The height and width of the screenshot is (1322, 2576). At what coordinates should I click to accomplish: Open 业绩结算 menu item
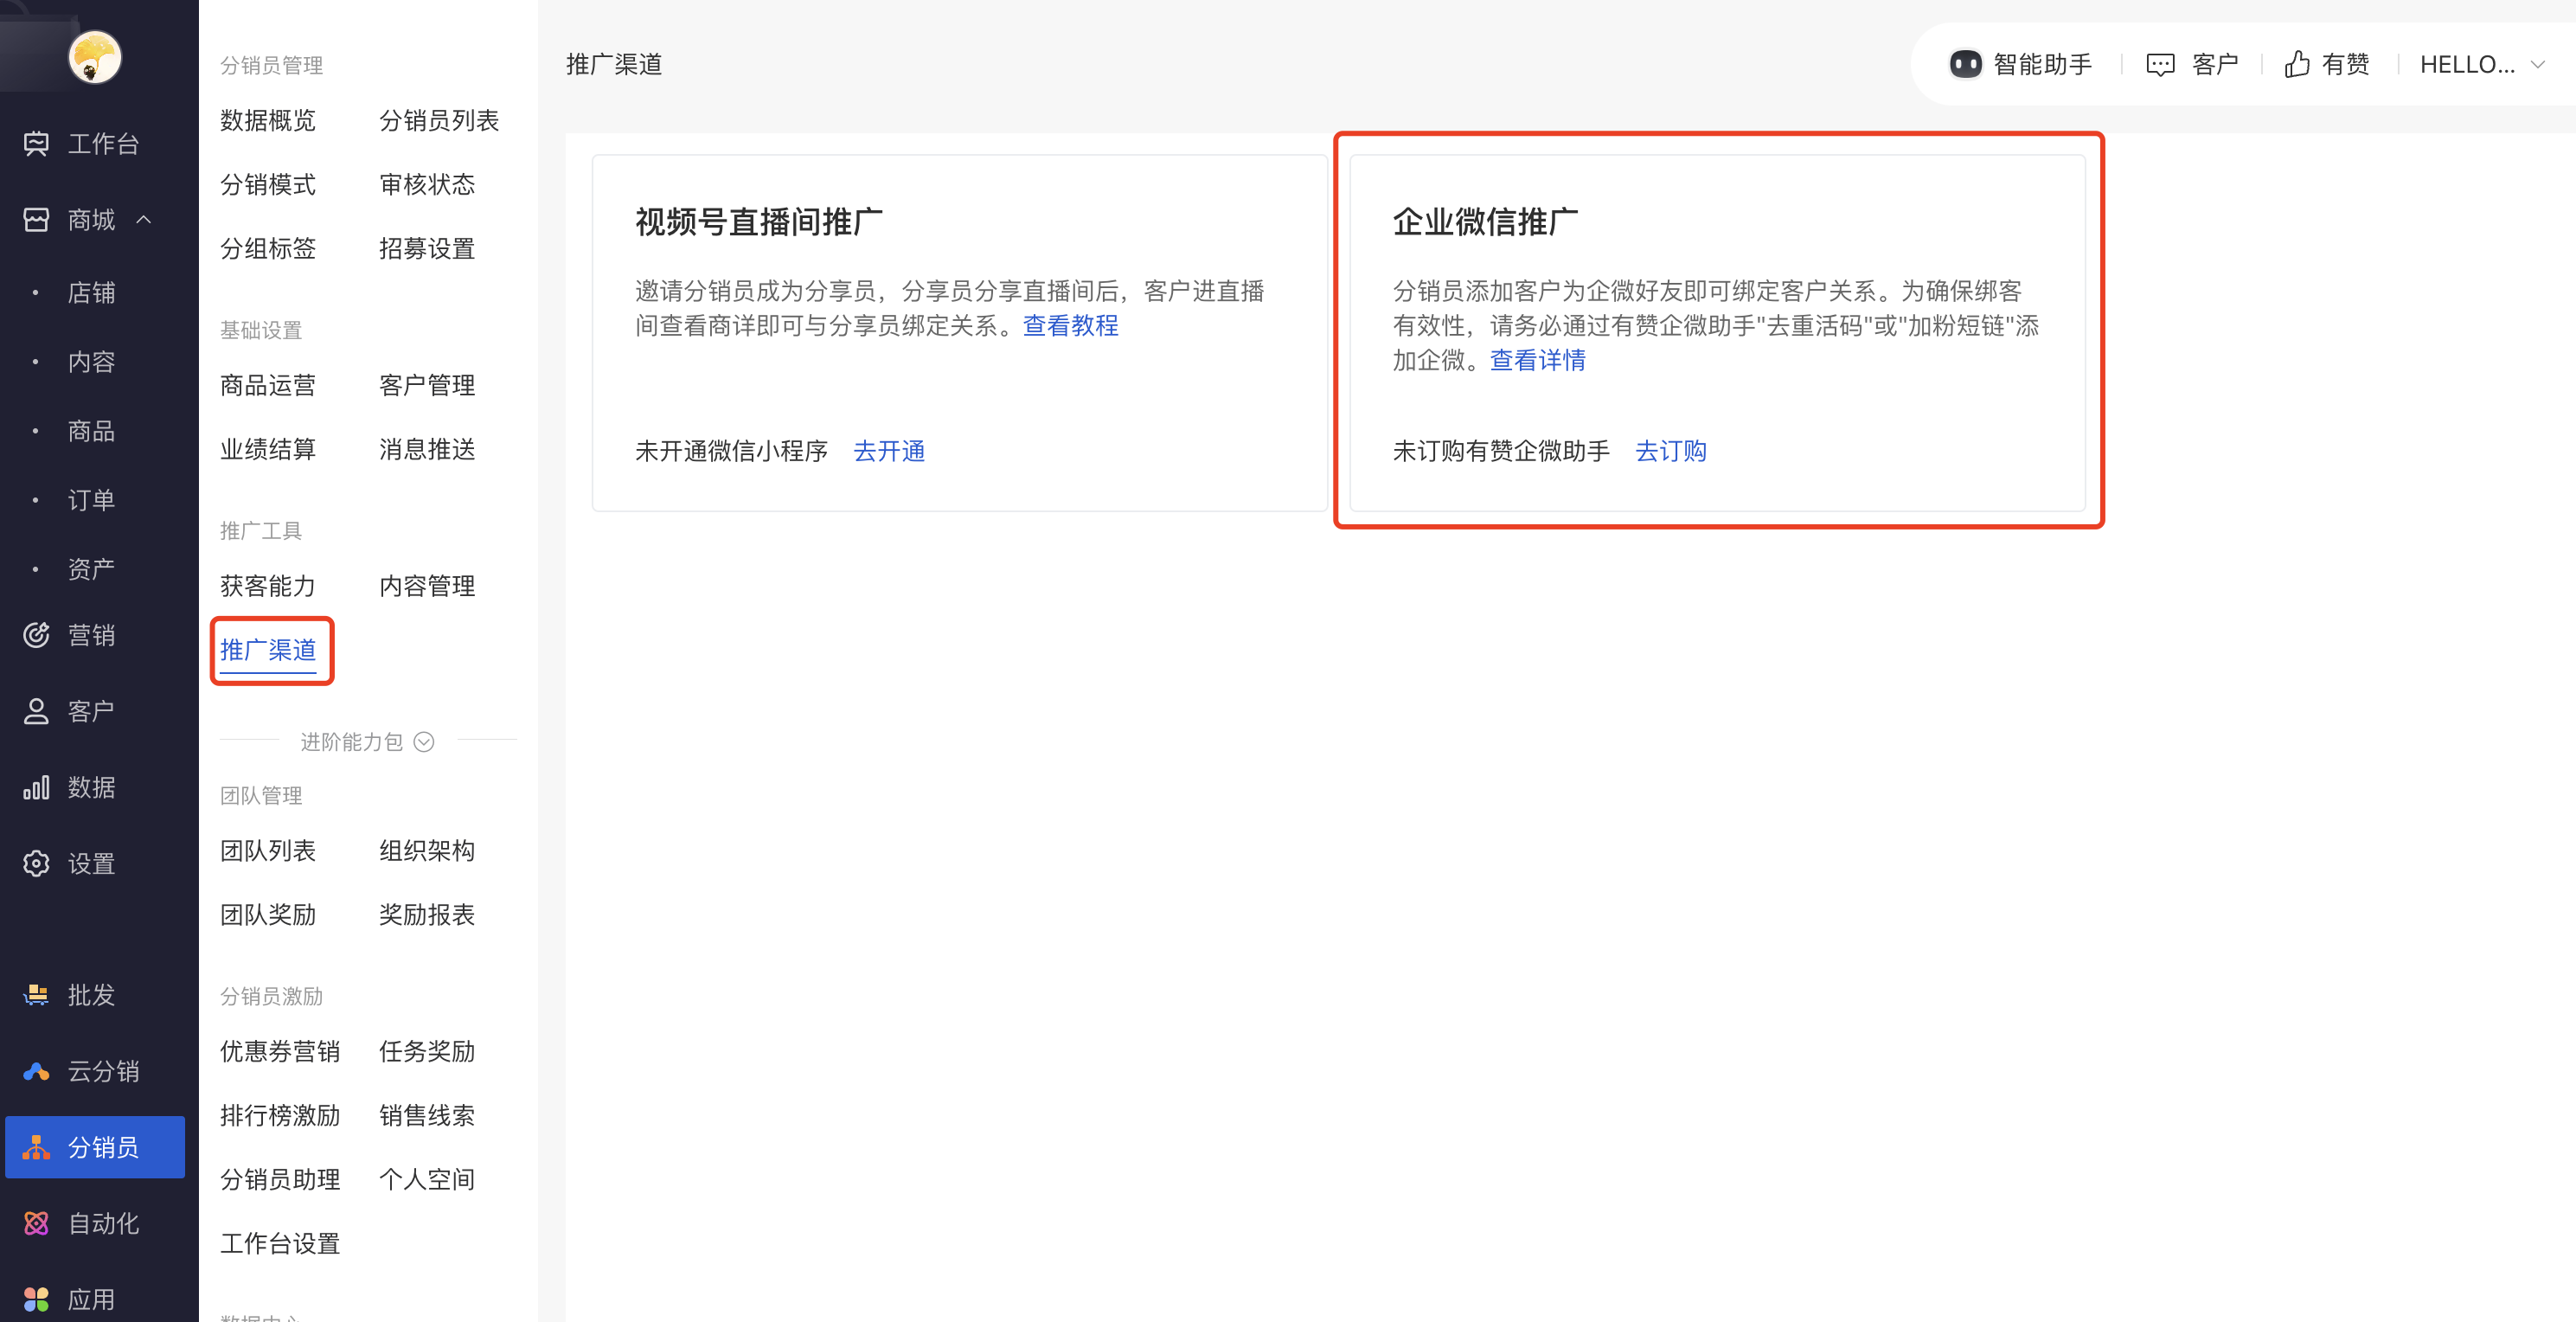click(x=268, y=450)
